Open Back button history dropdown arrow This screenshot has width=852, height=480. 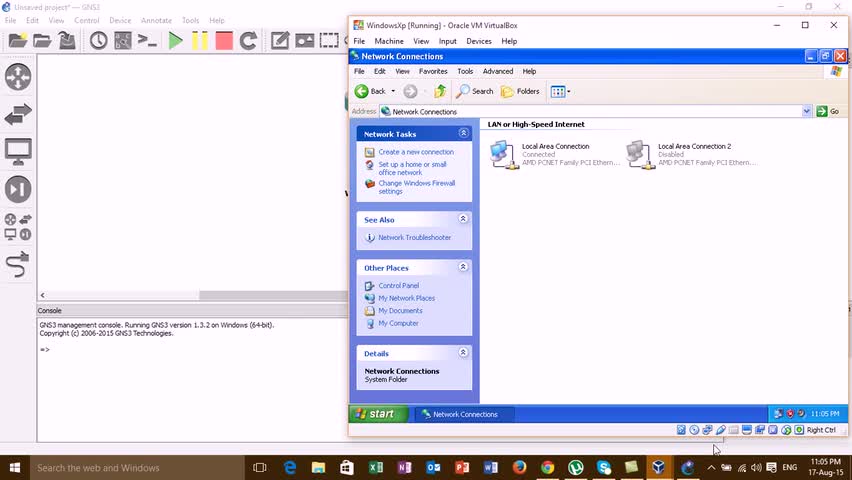tap(393, 91)
